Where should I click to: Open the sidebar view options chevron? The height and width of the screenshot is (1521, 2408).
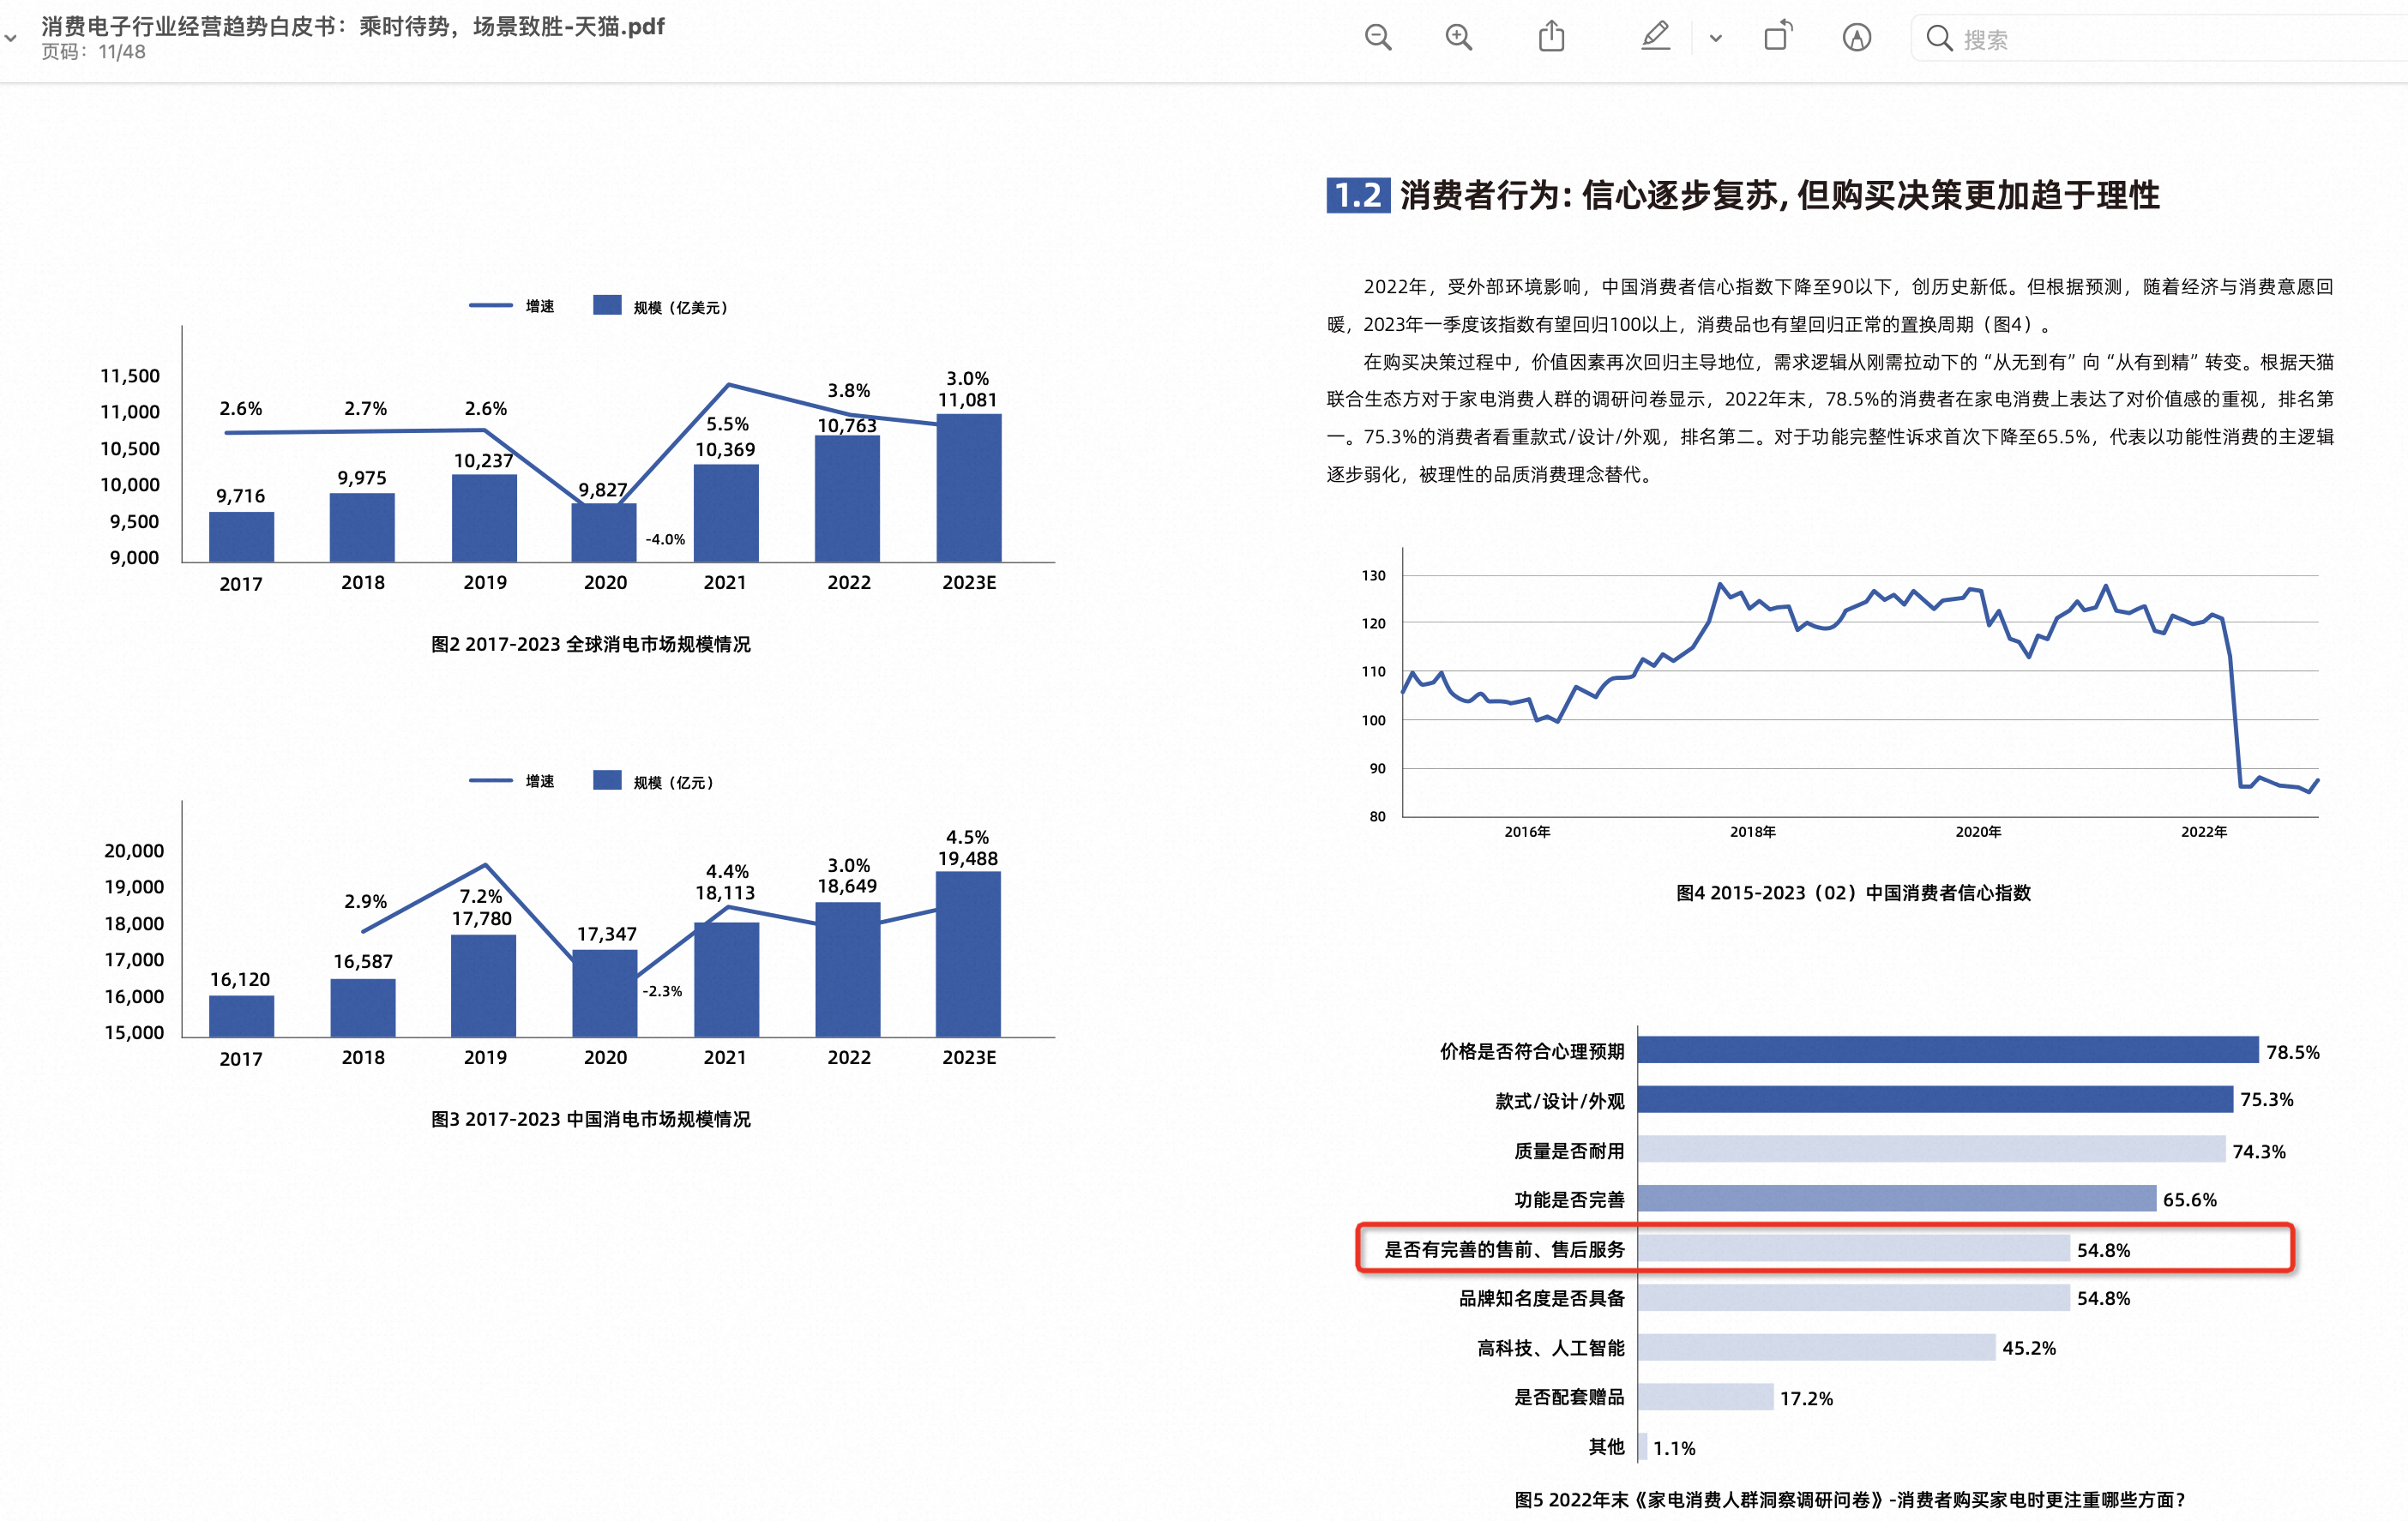[x=11, y=38]
